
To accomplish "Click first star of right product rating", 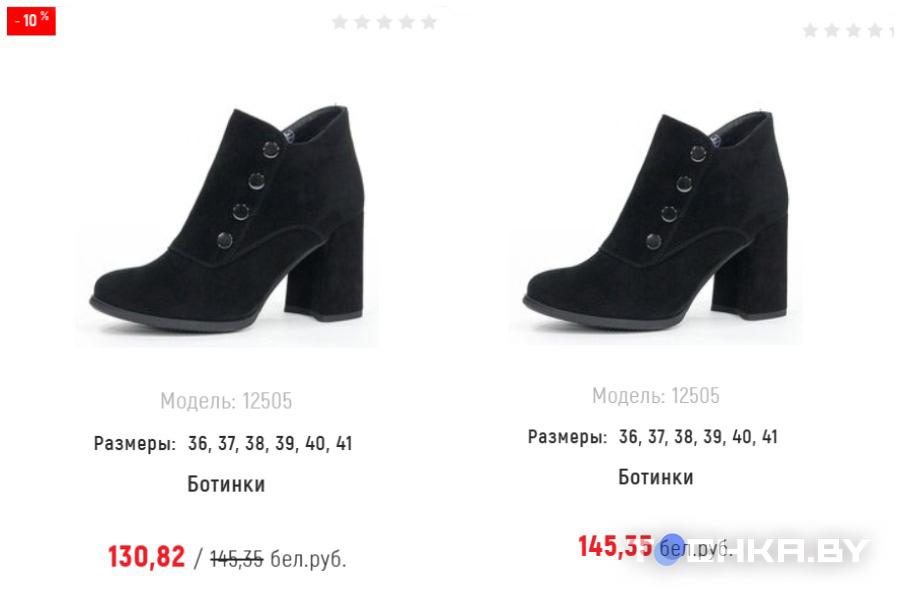I will click(810, 31).
